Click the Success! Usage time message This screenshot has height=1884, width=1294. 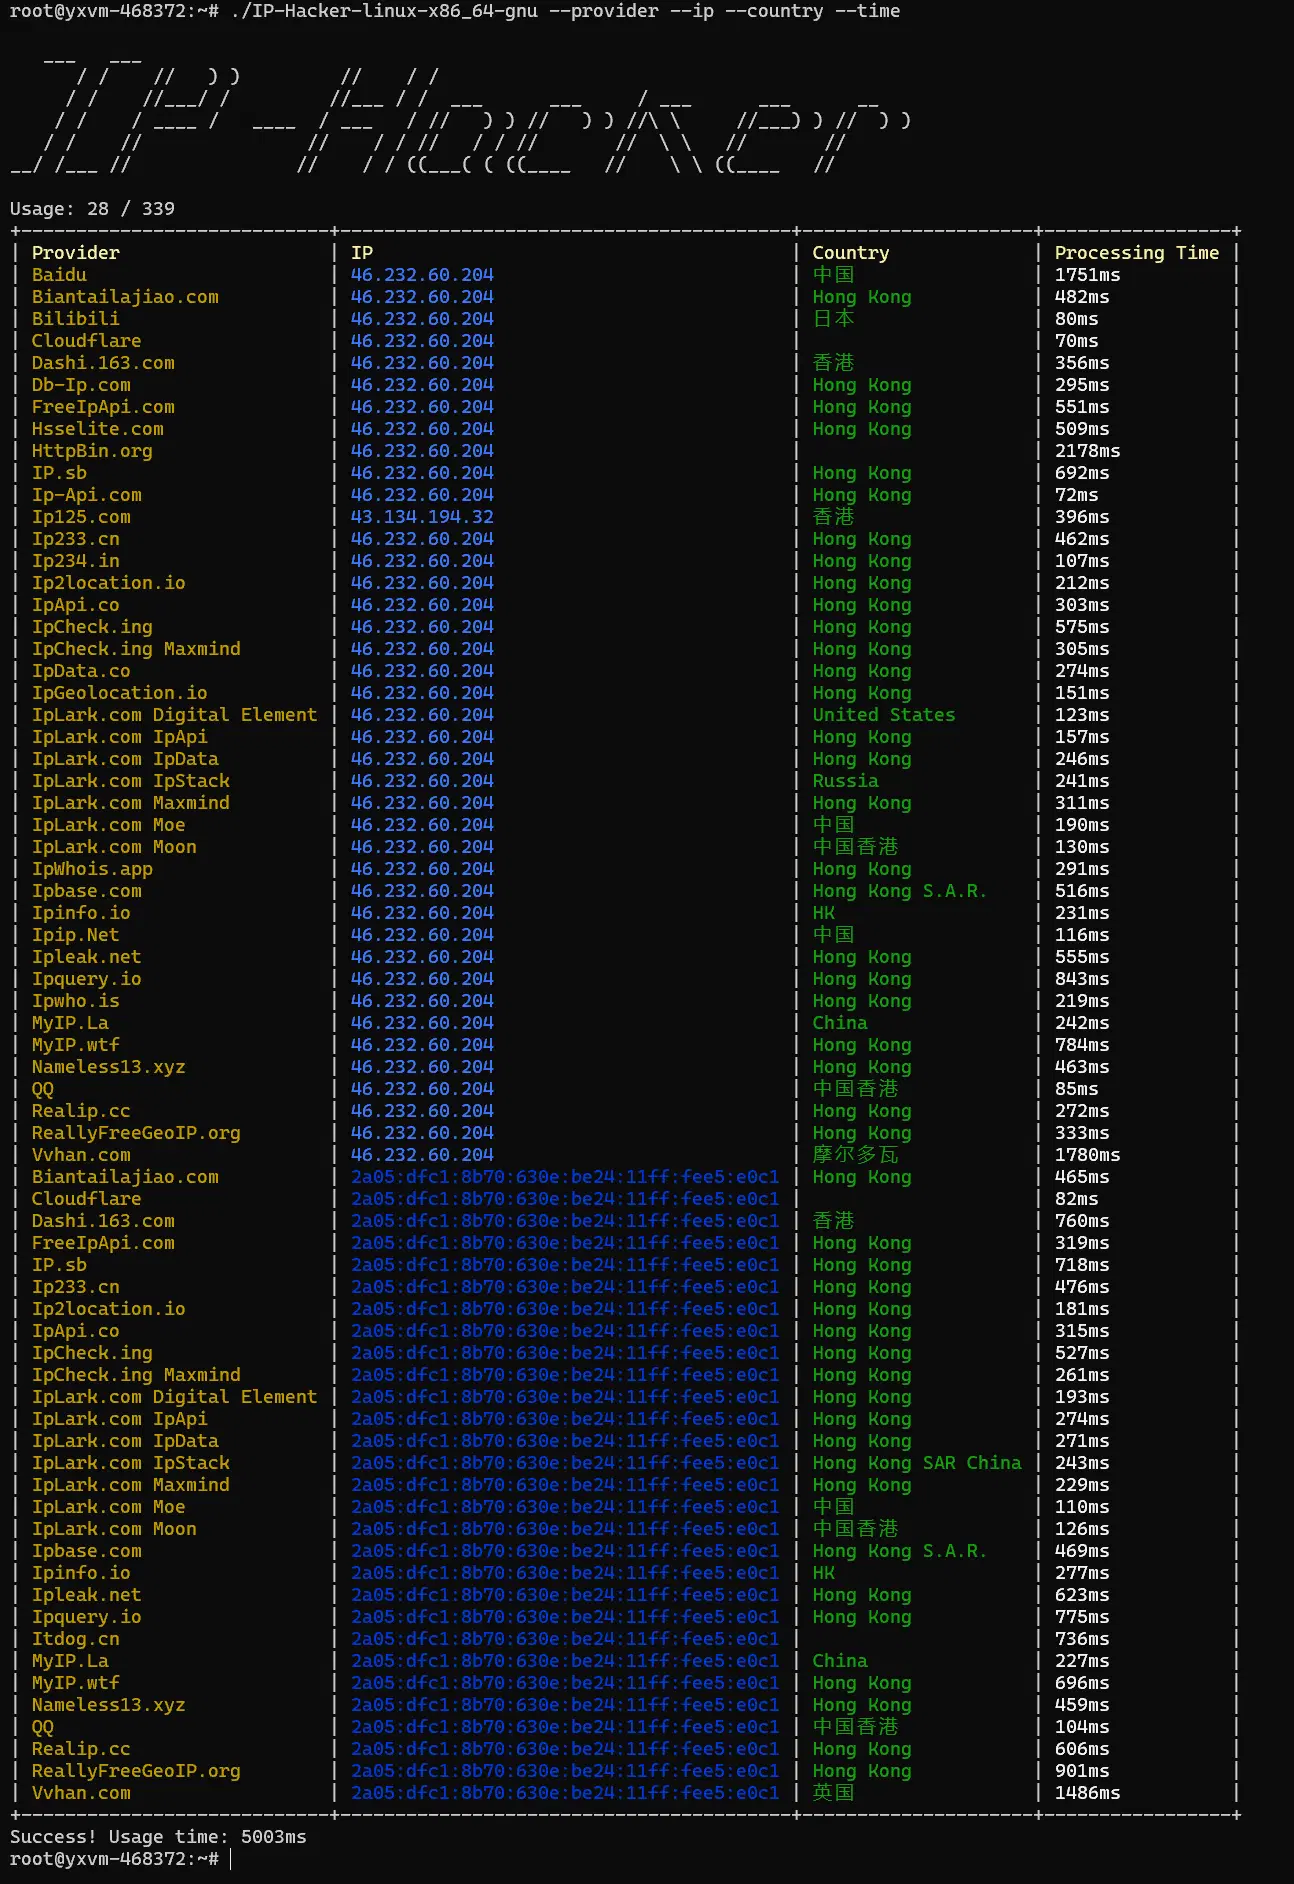tap(158, 1837)
